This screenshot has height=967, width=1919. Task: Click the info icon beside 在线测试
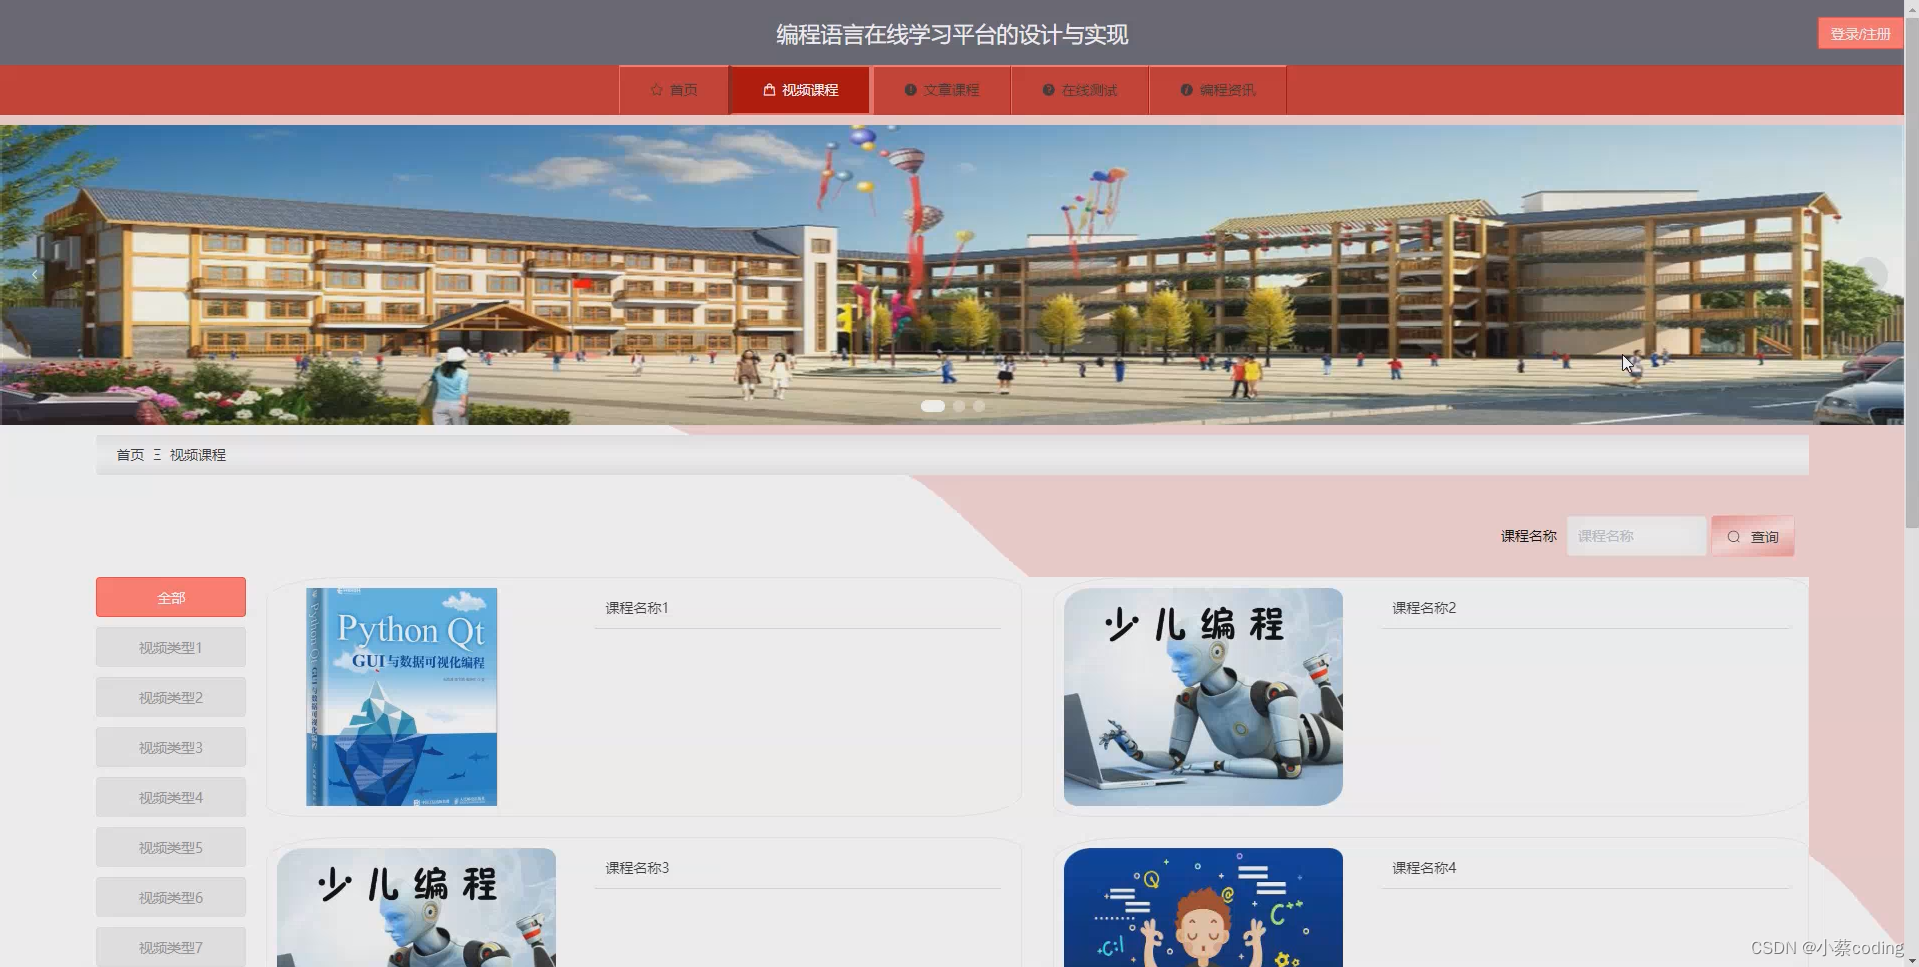pos(1048,90)
